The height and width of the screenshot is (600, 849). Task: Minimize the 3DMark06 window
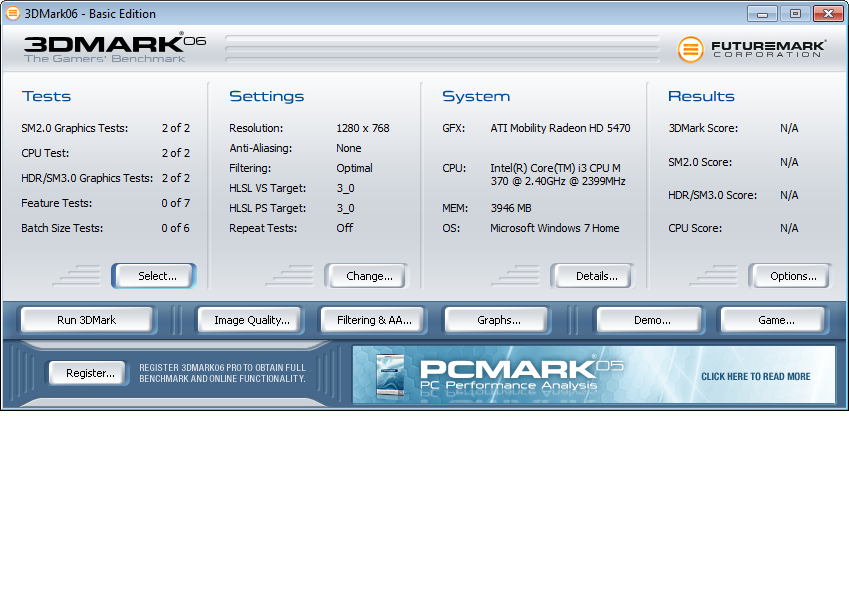coord(762,14)
